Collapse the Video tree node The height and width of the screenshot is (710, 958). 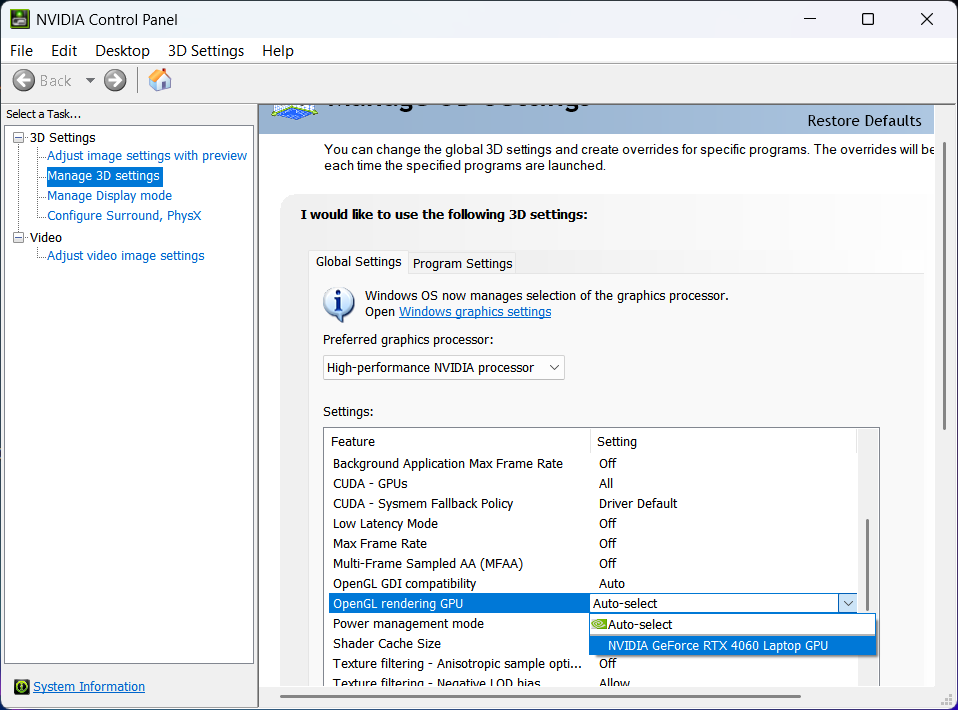[17, 237]
